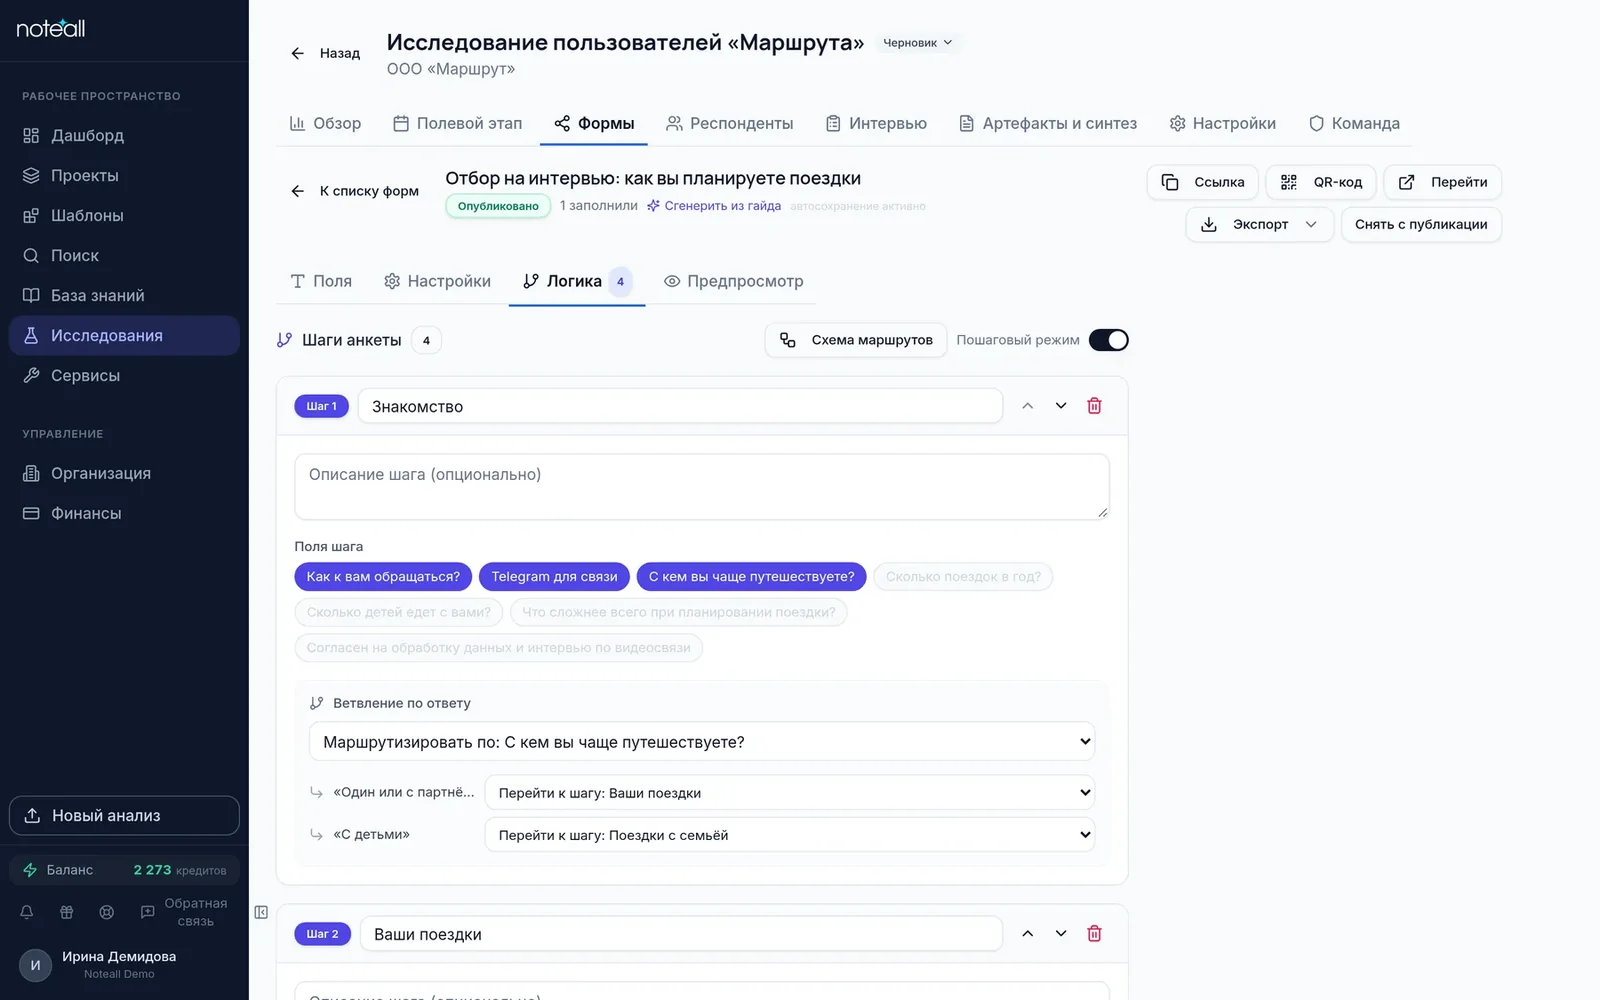Open Поля sub-tab
This screenshot has height=1000, width=1600.
pos(321,281)
